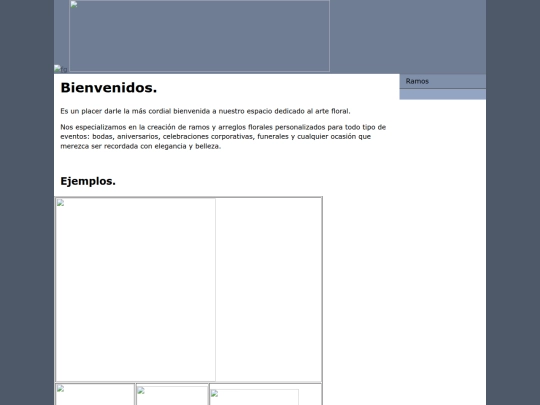The width and height of the screenshot is (540, 405).
Task: Open the bottom-middle example thumbnail
Action: pos(172,396)
